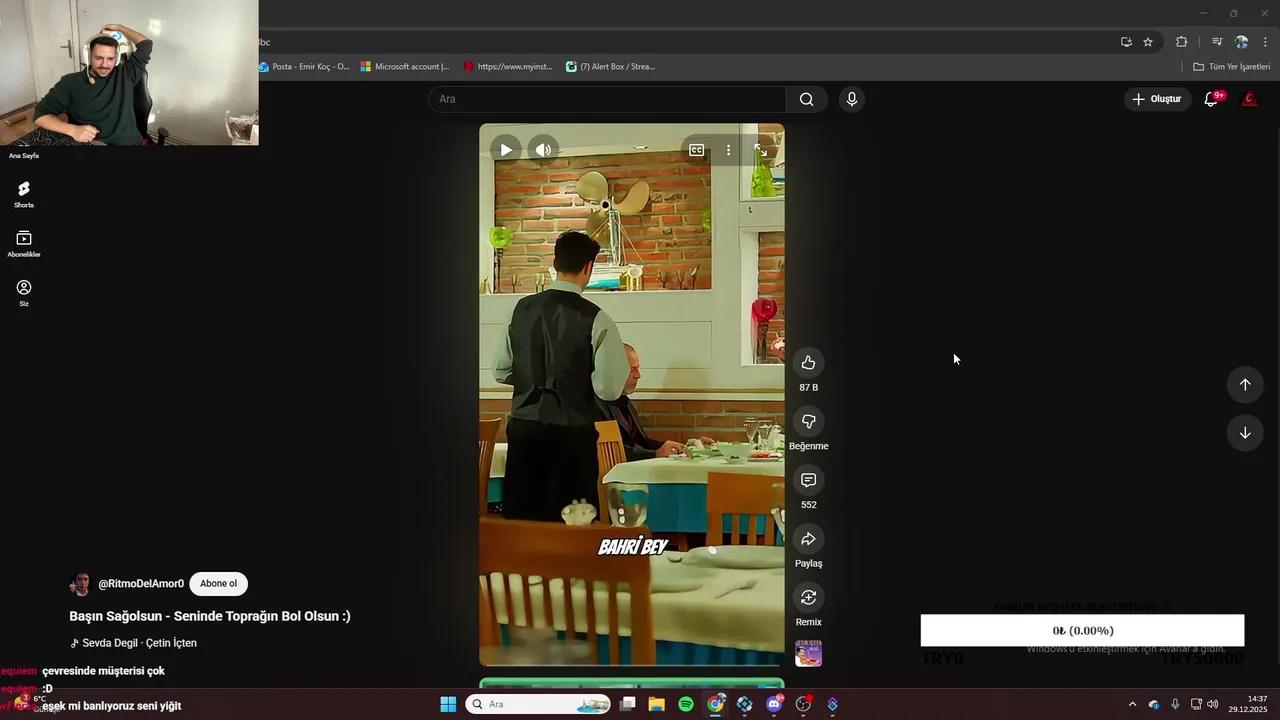Open Abonelikler in the sidebar
This screenshot has width=1280, height=720.
(24, 244)
